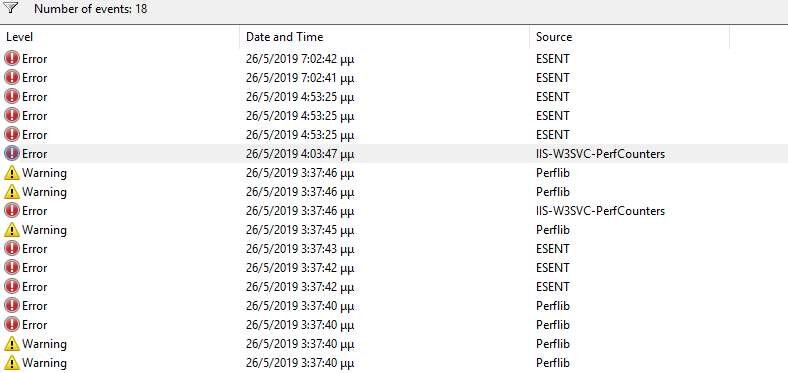Select the 26/5/2019 3:37:45 date cell

[300, 230]
